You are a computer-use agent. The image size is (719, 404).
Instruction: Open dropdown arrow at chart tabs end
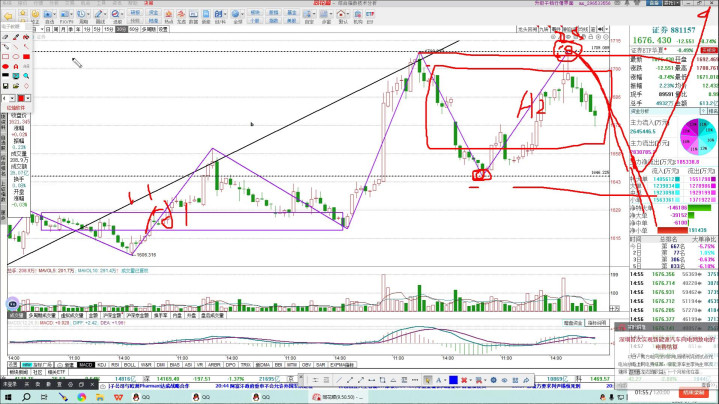coord(607,29)
